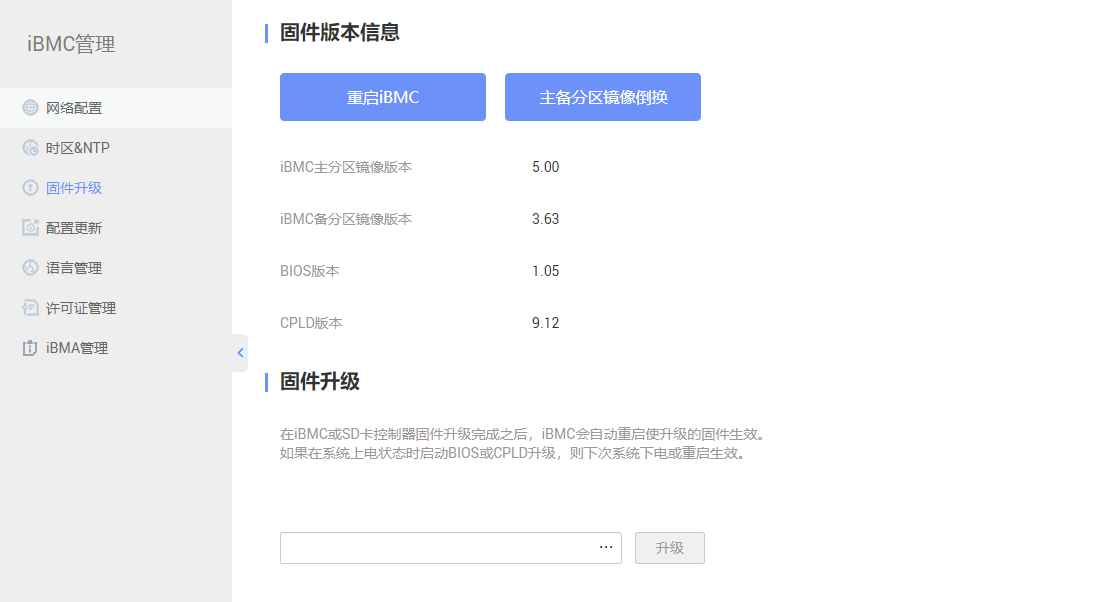Click the backup image version 3.63
Viewport: 1110px width, 602px height.
(x=546, y=219)
